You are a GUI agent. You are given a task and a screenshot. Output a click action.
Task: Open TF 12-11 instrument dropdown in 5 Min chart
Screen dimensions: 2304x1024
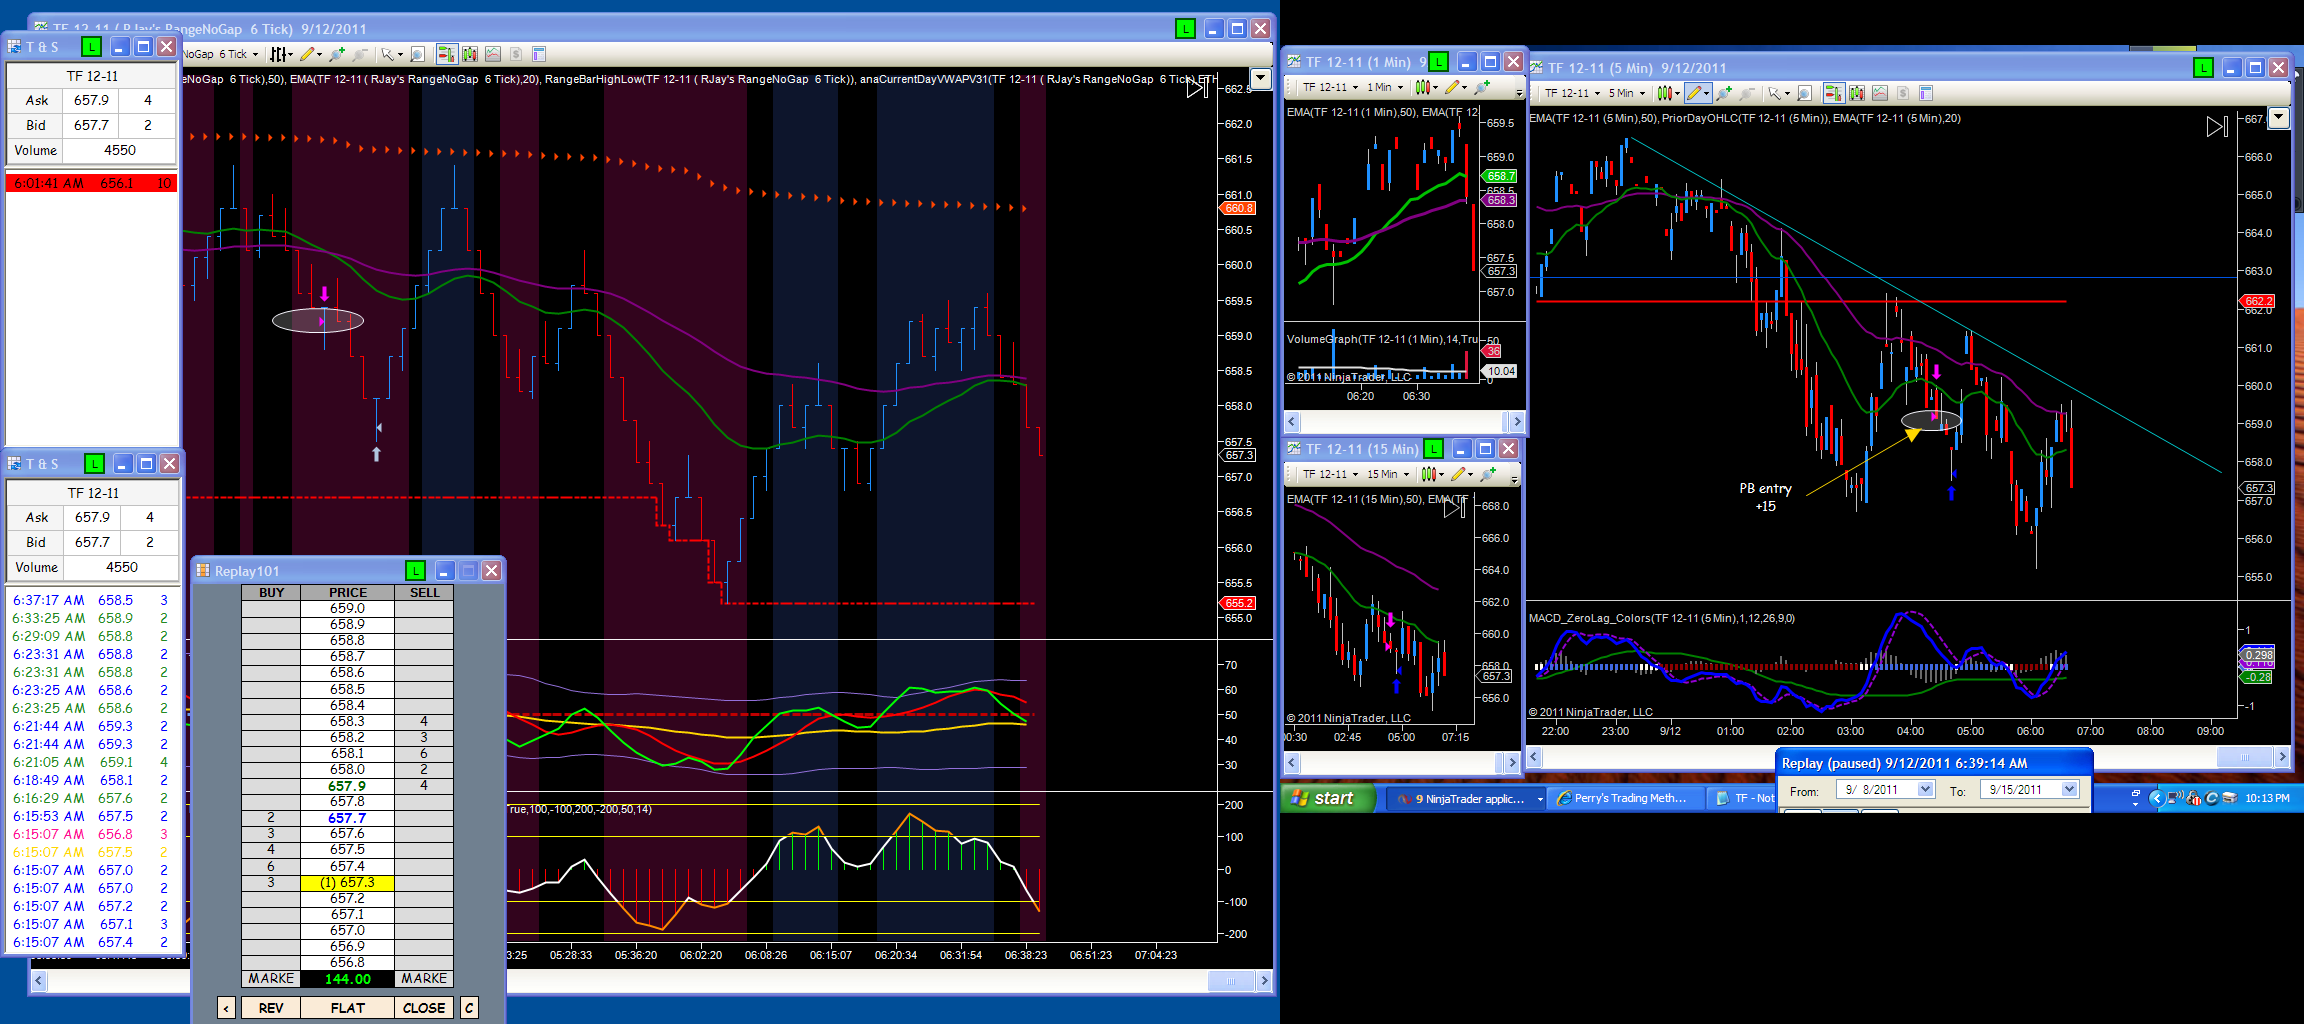pyautogui.click(x=1597, y=93)
